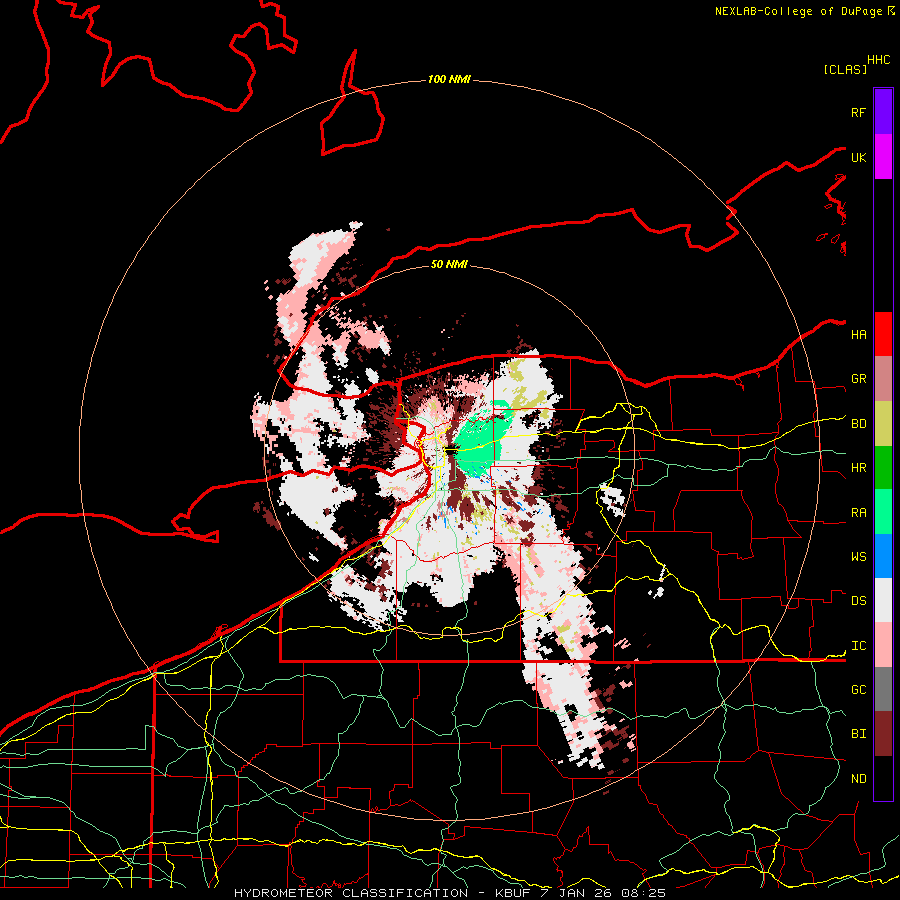This screenshot has width=900, height=900.
Task: Click the HA legend label
Action: 858,334
